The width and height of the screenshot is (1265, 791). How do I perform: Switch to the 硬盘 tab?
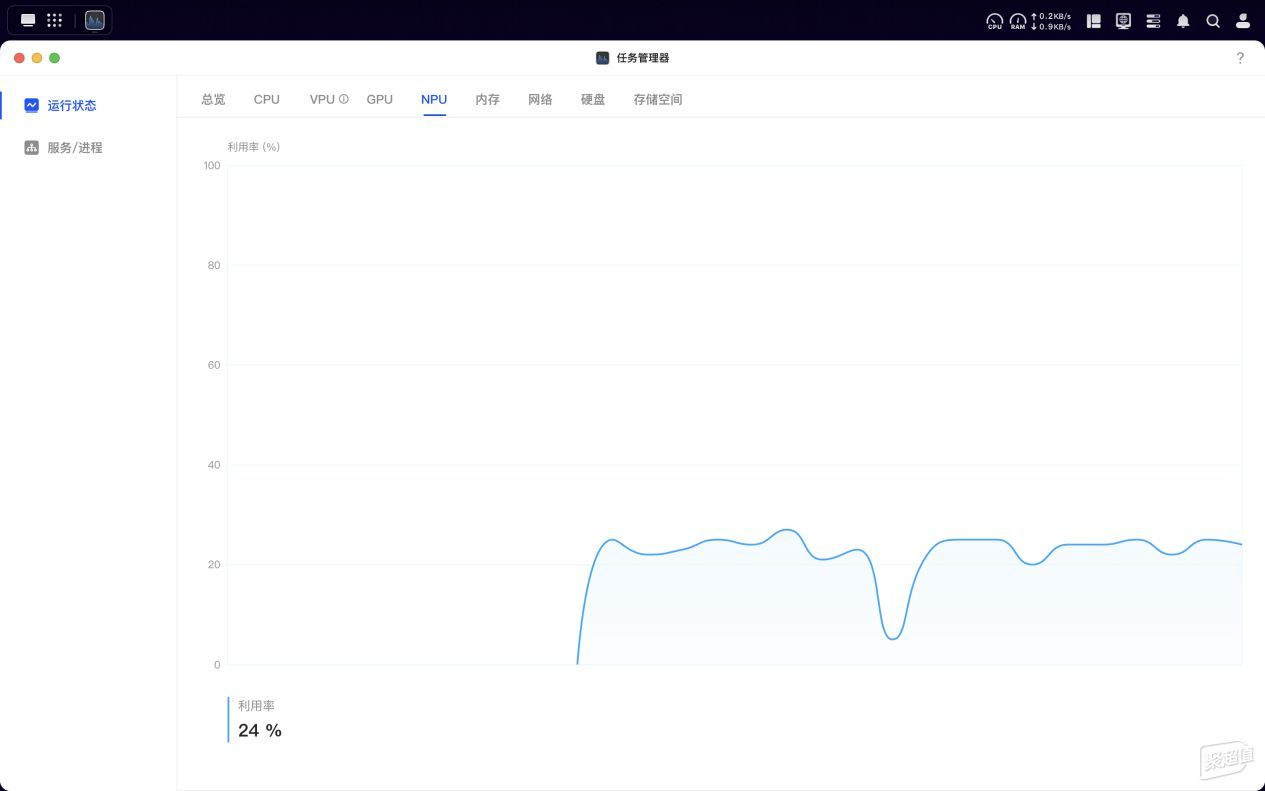593,99
